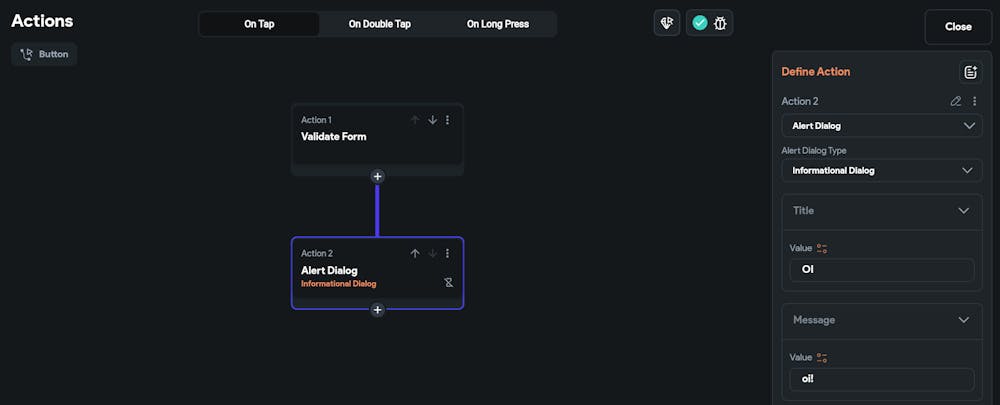Image resolution: width=1000 pixels, height=405 pixels.
Task: Click the Close button
Action: click(958, 27)
